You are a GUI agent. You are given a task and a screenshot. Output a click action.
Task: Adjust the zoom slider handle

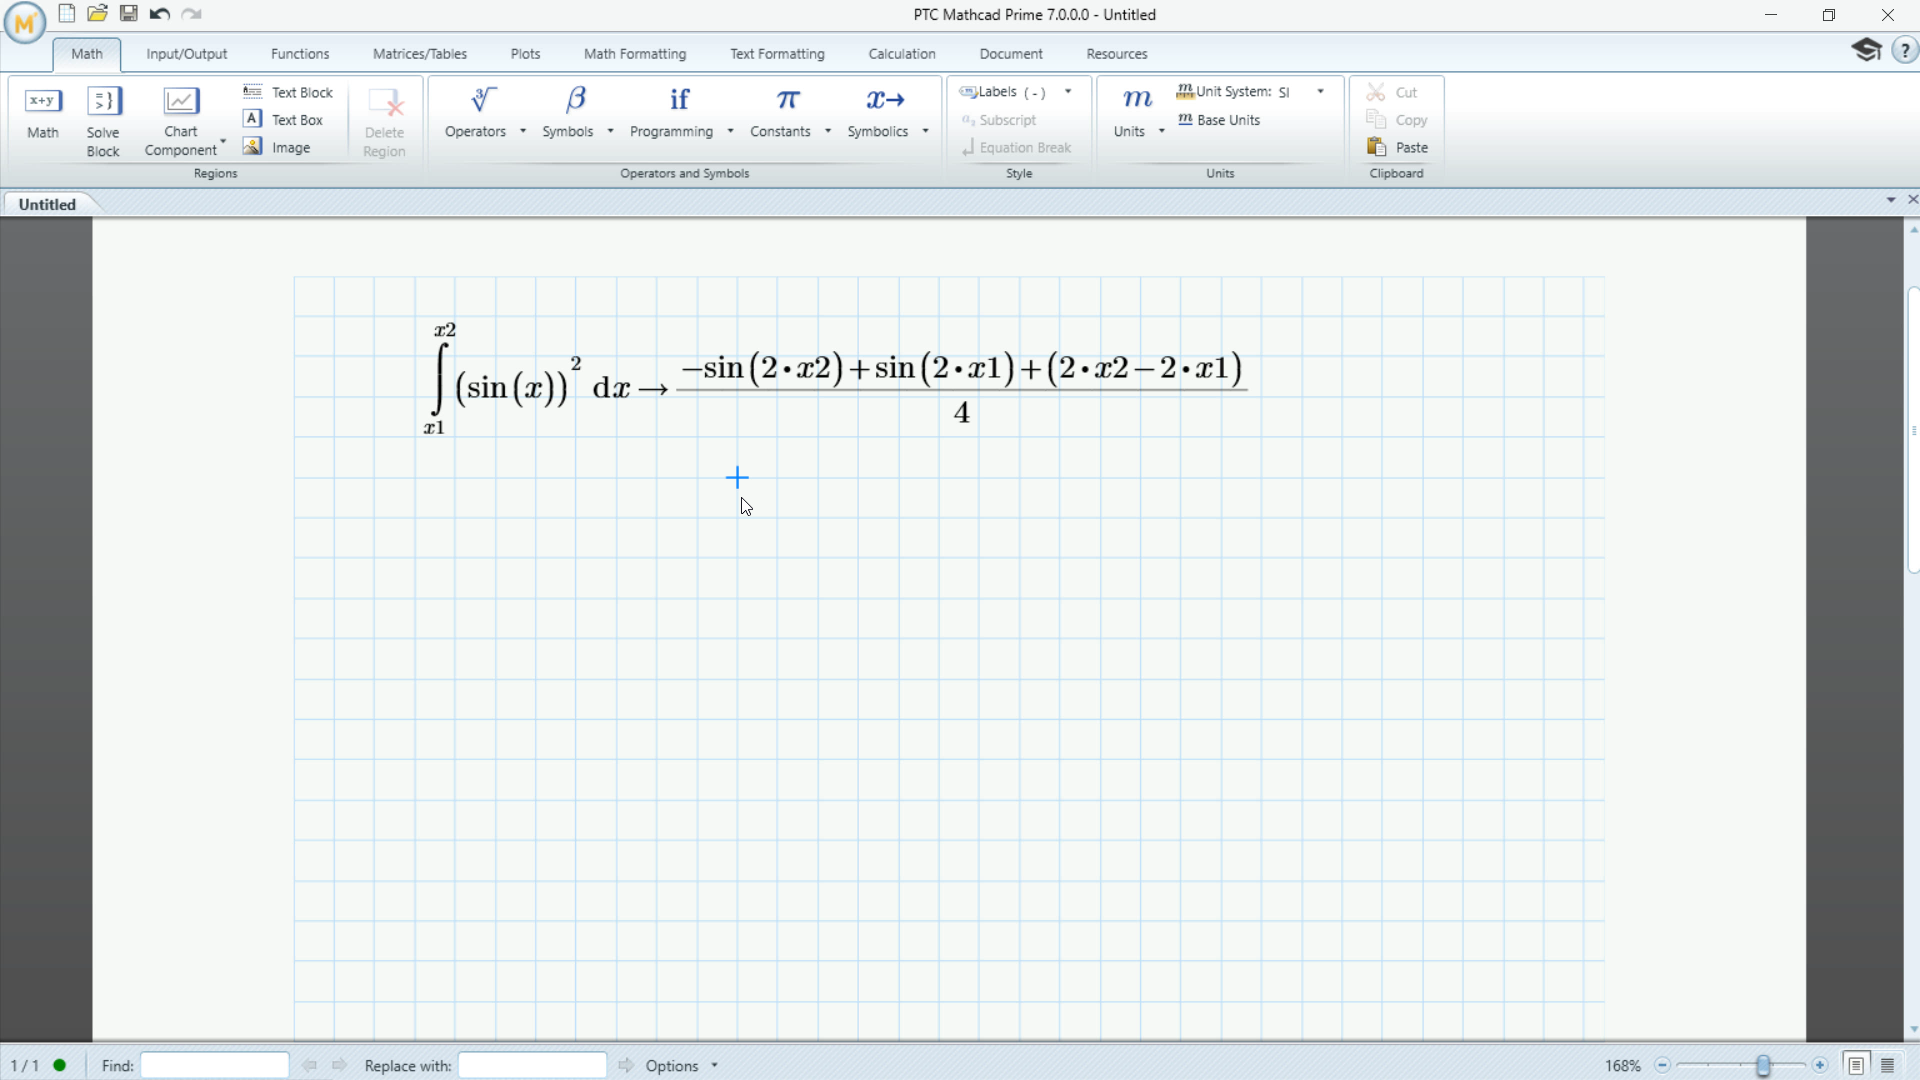point(1764,1066)
